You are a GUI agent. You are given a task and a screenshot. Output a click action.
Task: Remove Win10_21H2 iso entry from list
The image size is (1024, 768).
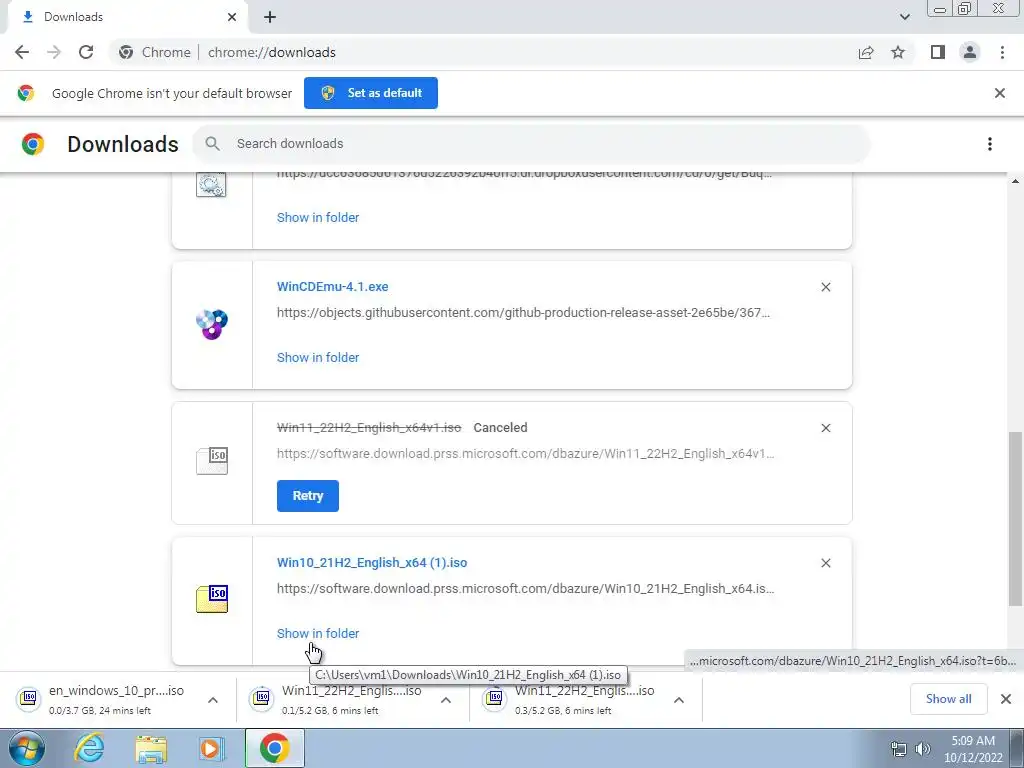825,563
